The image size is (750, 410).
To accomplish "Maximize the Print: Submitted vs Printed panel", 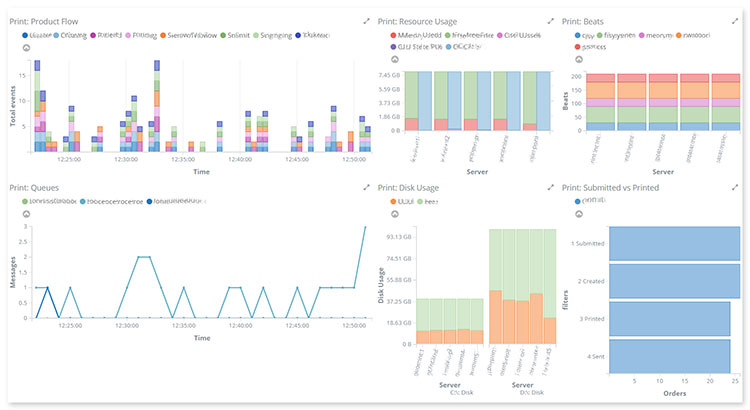I will (x=736, y=187).
